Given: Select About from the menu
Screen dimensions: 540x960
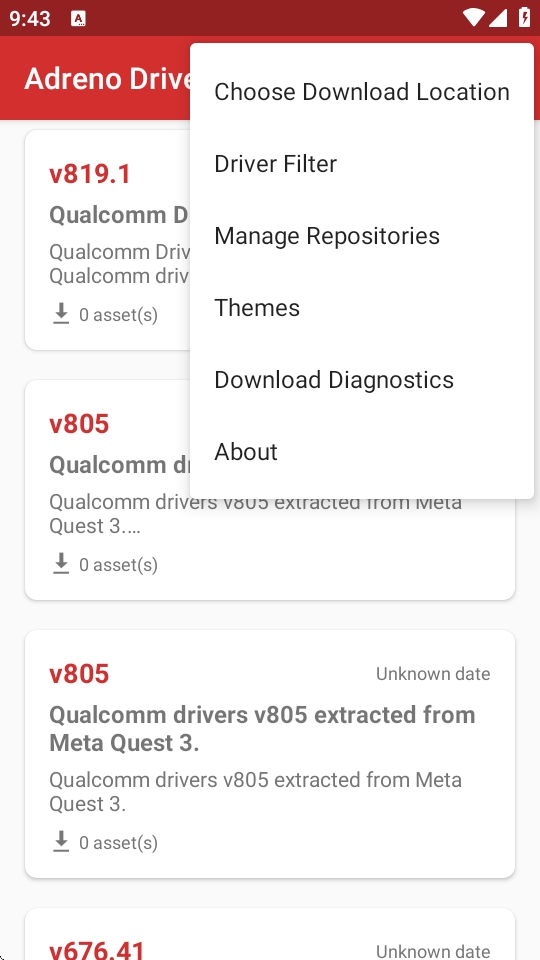Looking at the screenshot, I should coord(362,451).
